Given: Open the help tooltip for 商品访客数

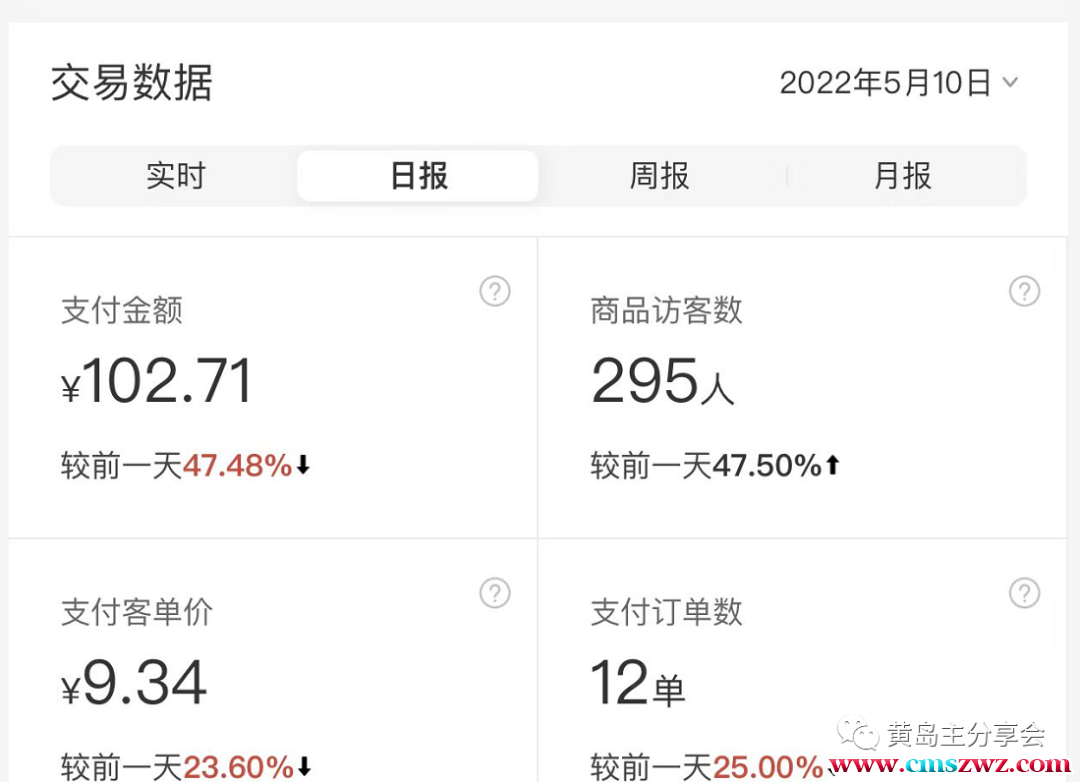Looking at the screenshot, I should 1024,292.
